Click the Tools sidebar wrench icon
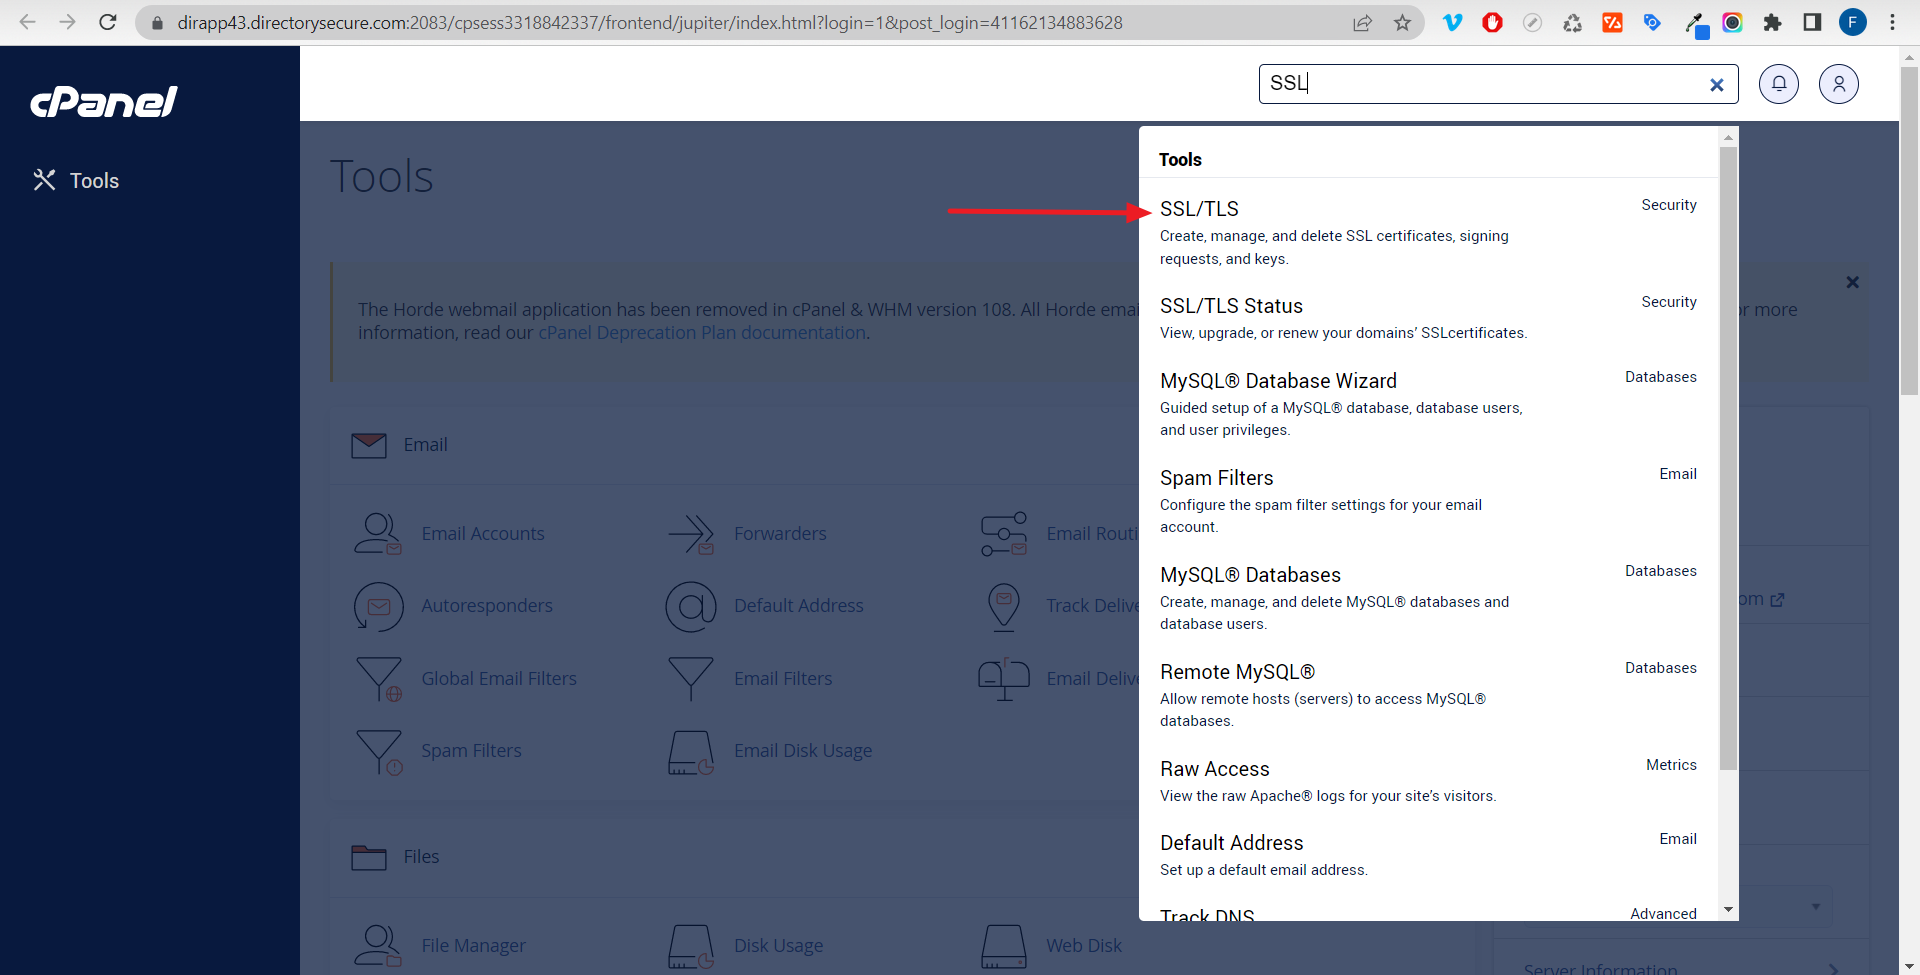Viewport: 1920px width, 975px height. [44, 180]
